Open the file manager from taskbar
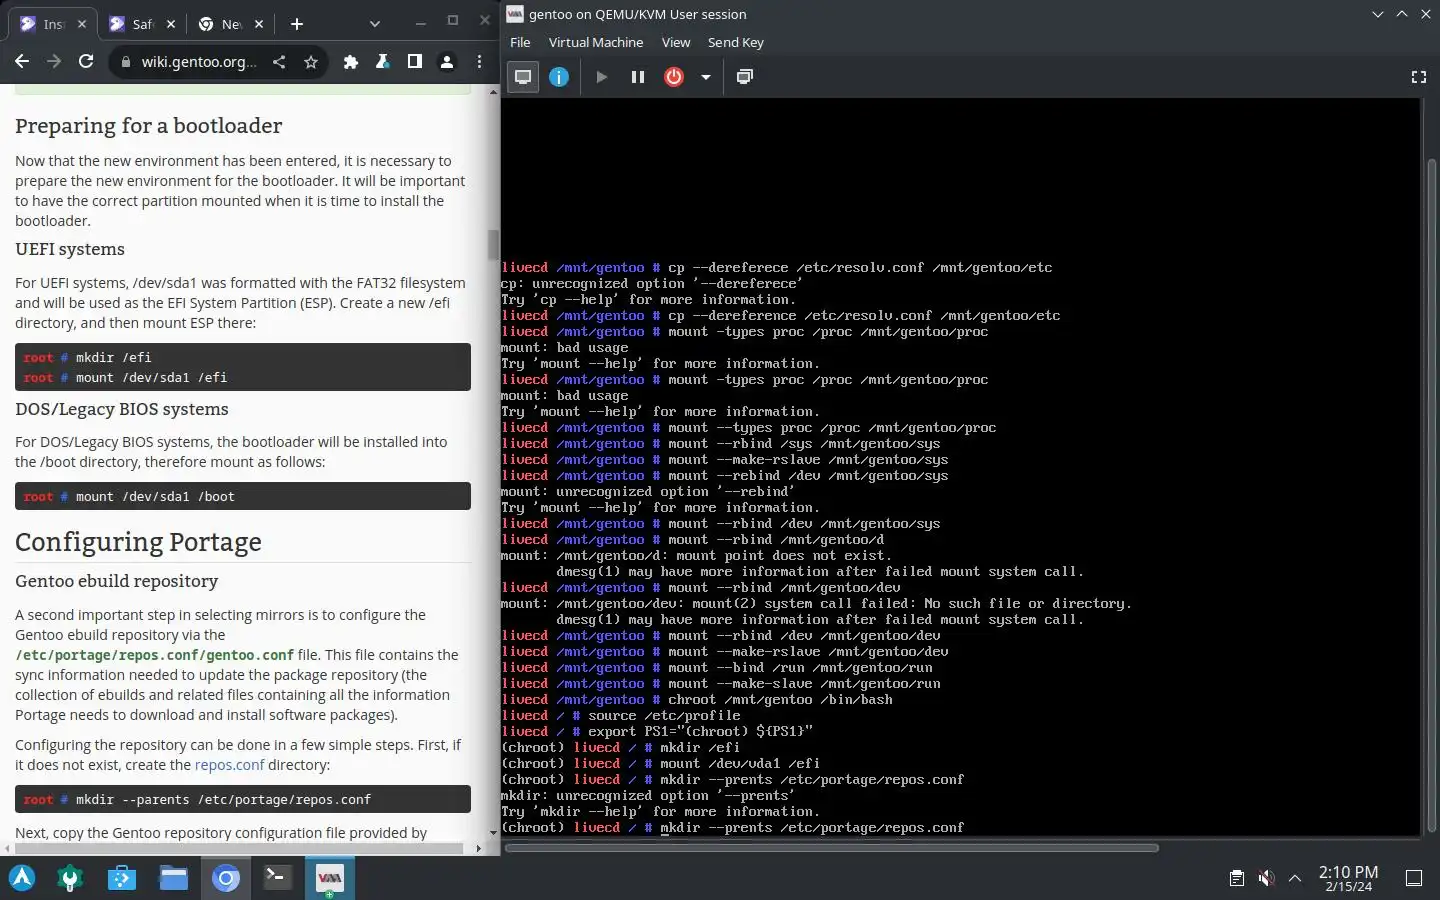This screenshot has height=900, width=1440. 174,878
